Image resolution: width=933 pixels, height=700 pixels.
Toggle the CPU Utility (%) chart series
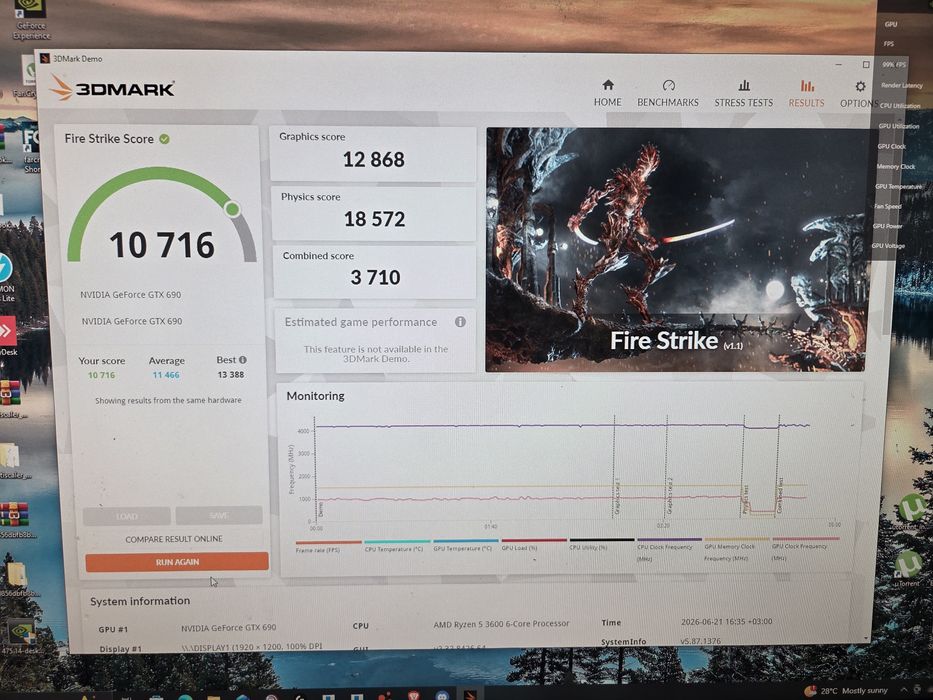point(601,543)
